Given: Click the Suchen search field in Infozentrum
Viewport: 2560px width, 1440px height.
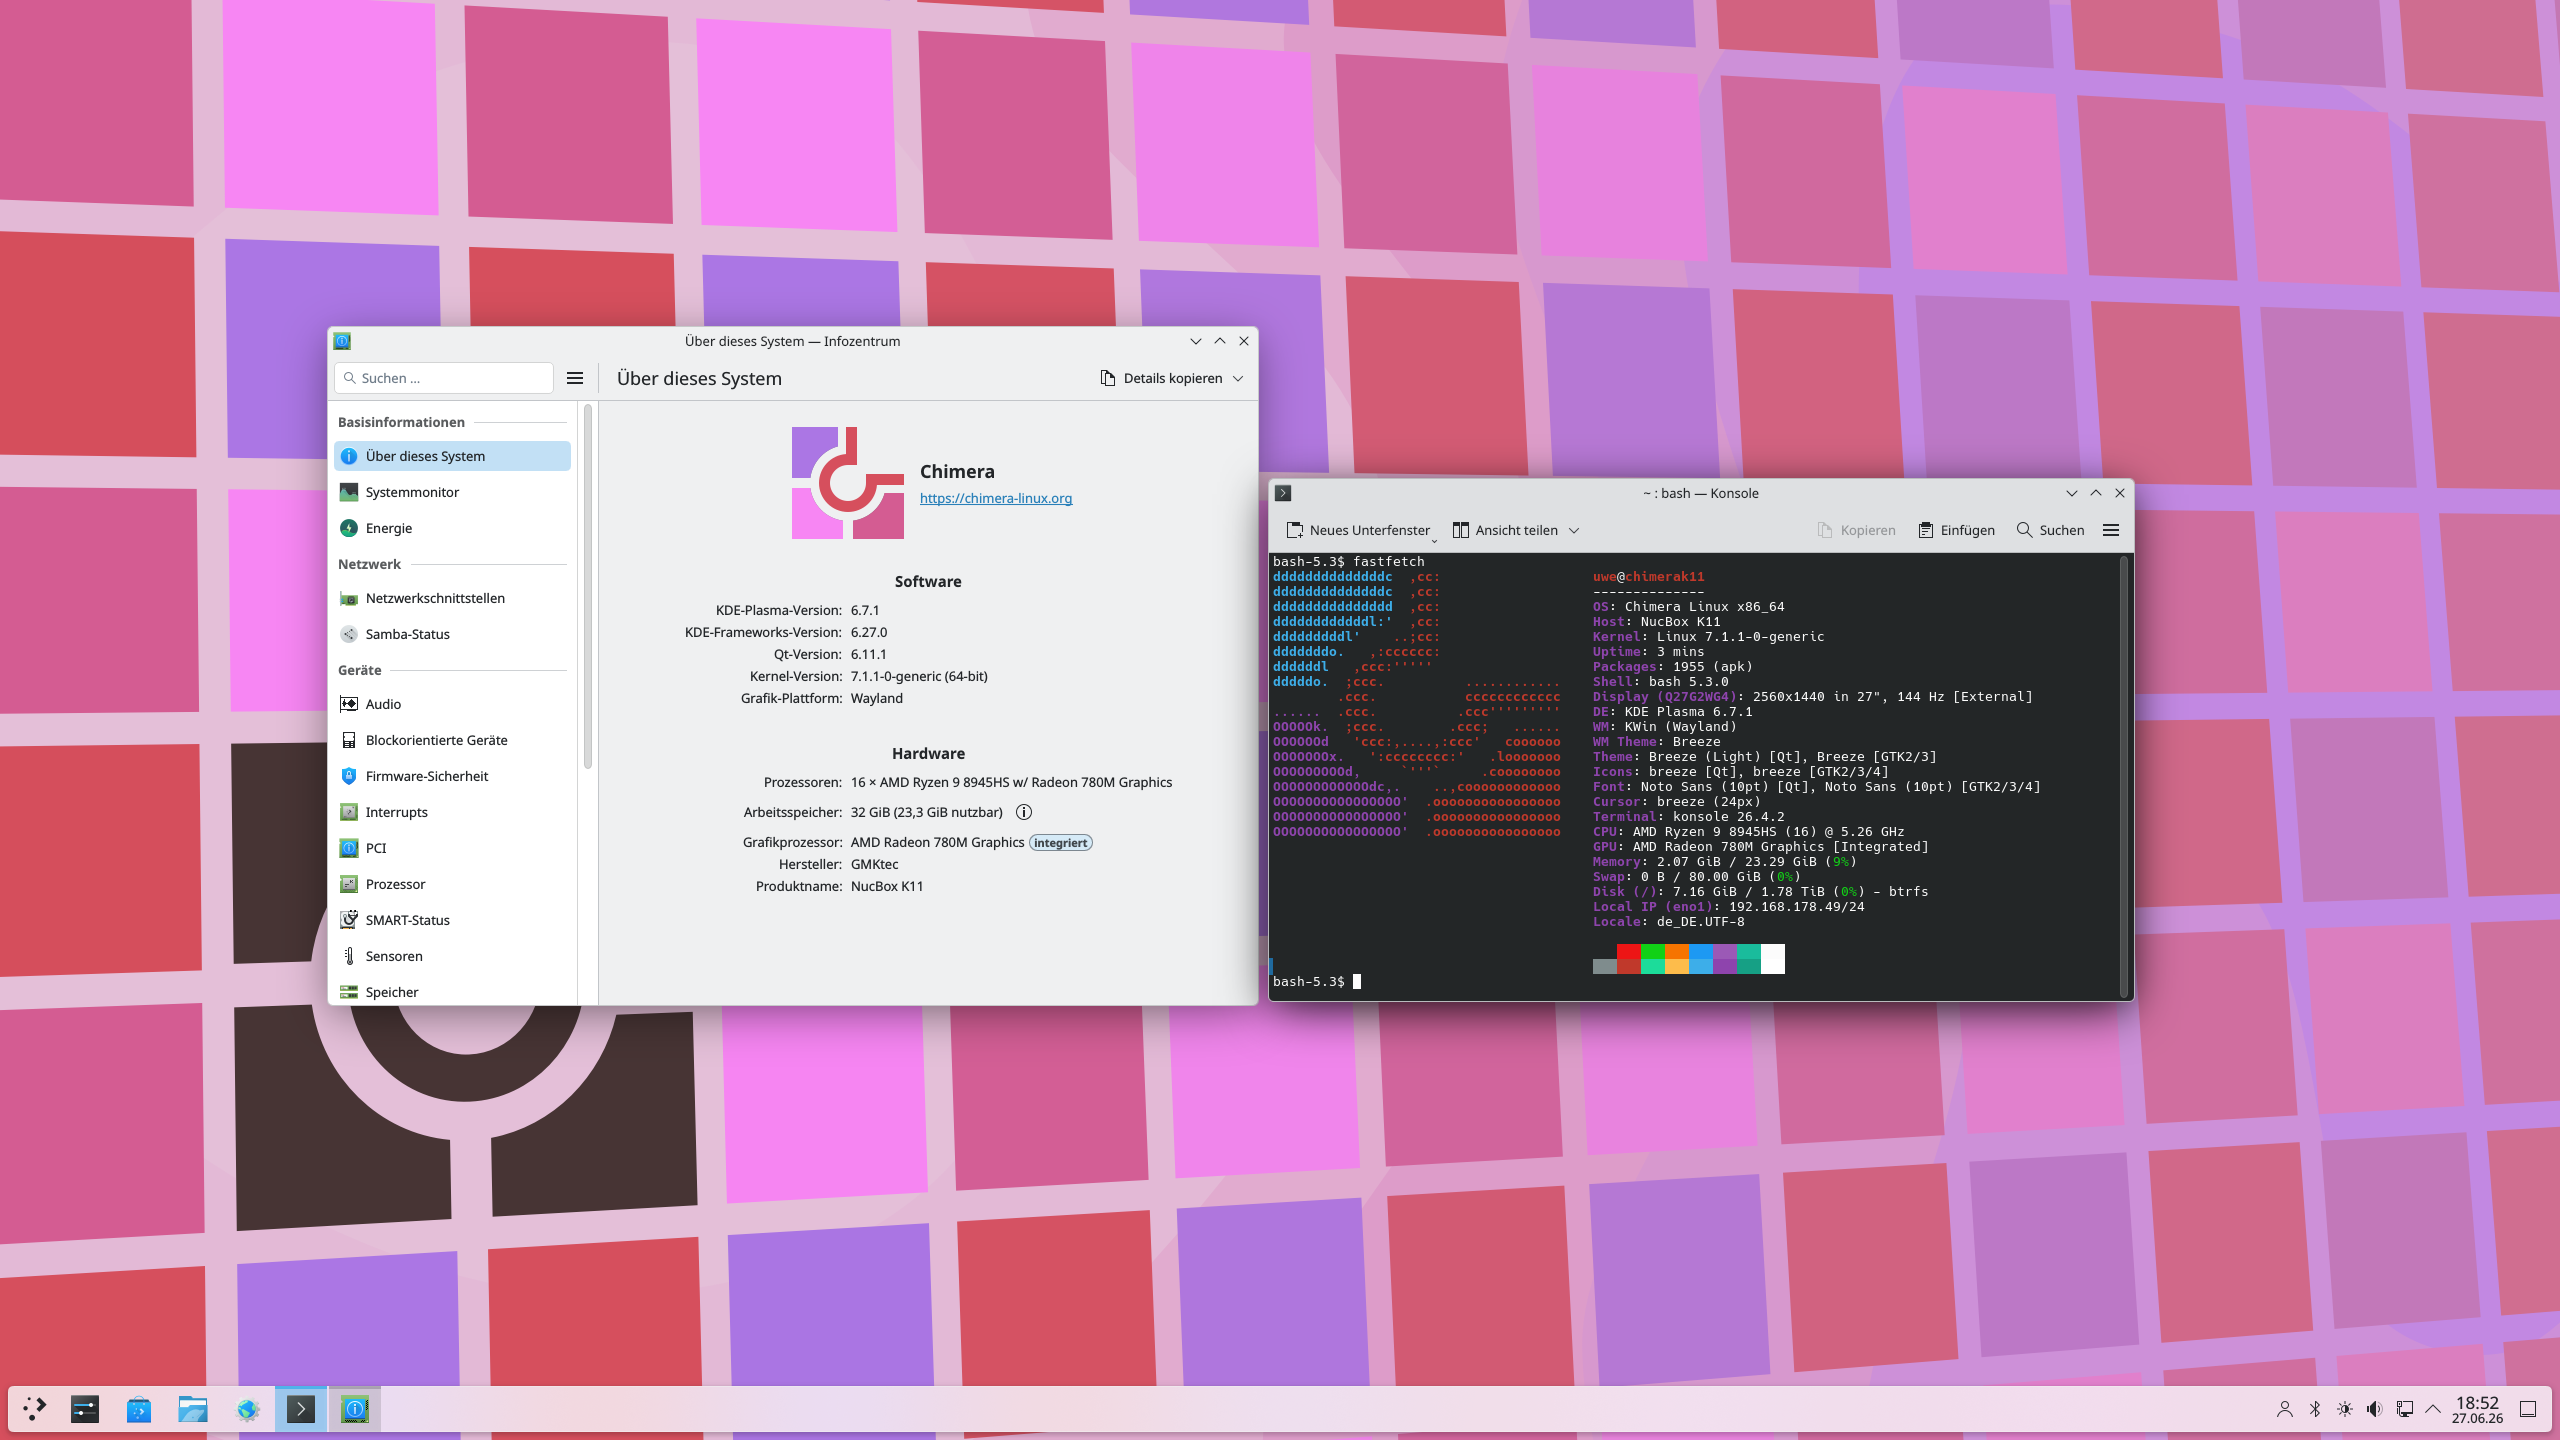Looking at the screenshot, I should click(x=444, y=378).
